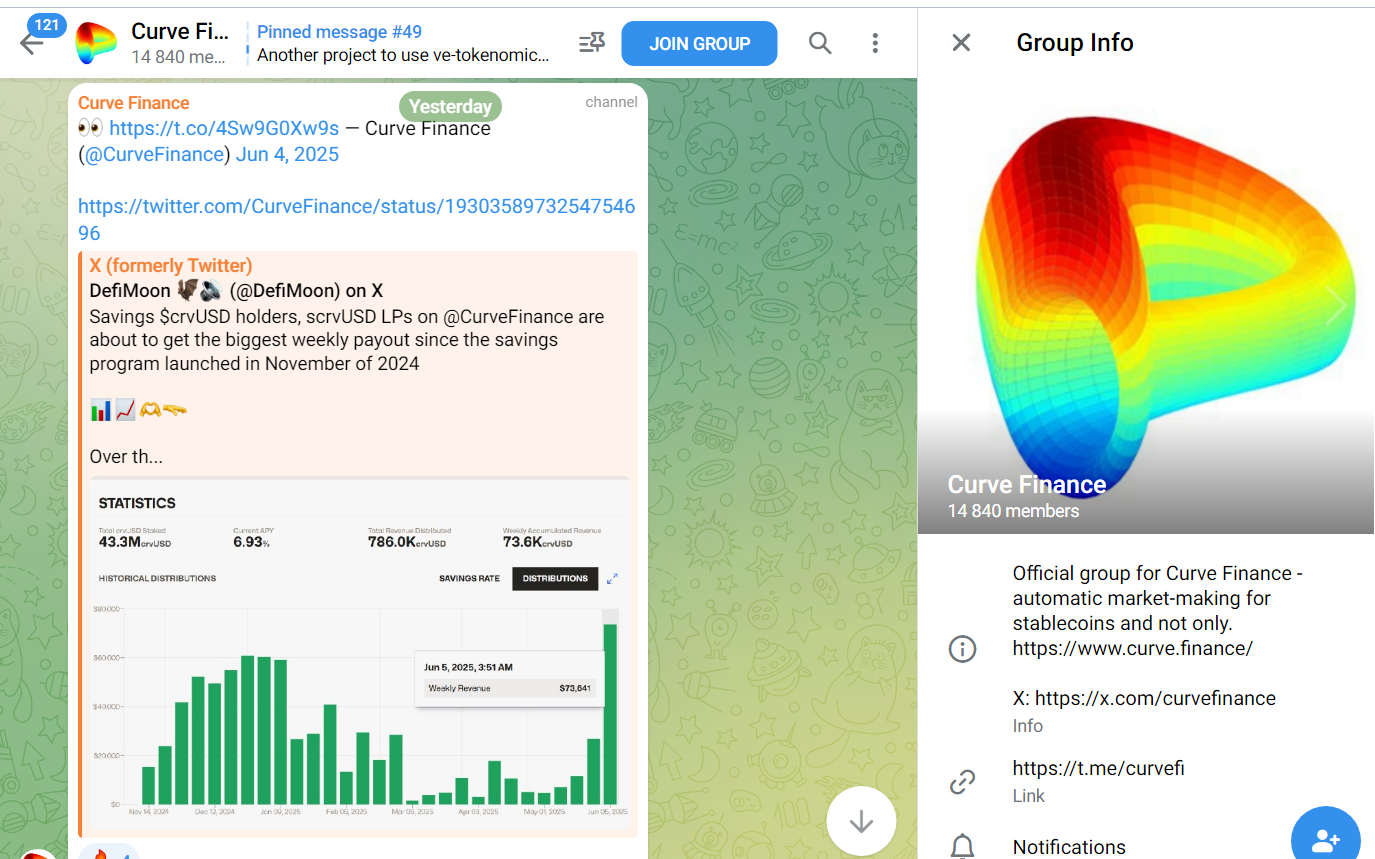Open the twitter.com/CurveFinance status link
1375x859 pixels.
pyautogui.click(x=356, y=219)
